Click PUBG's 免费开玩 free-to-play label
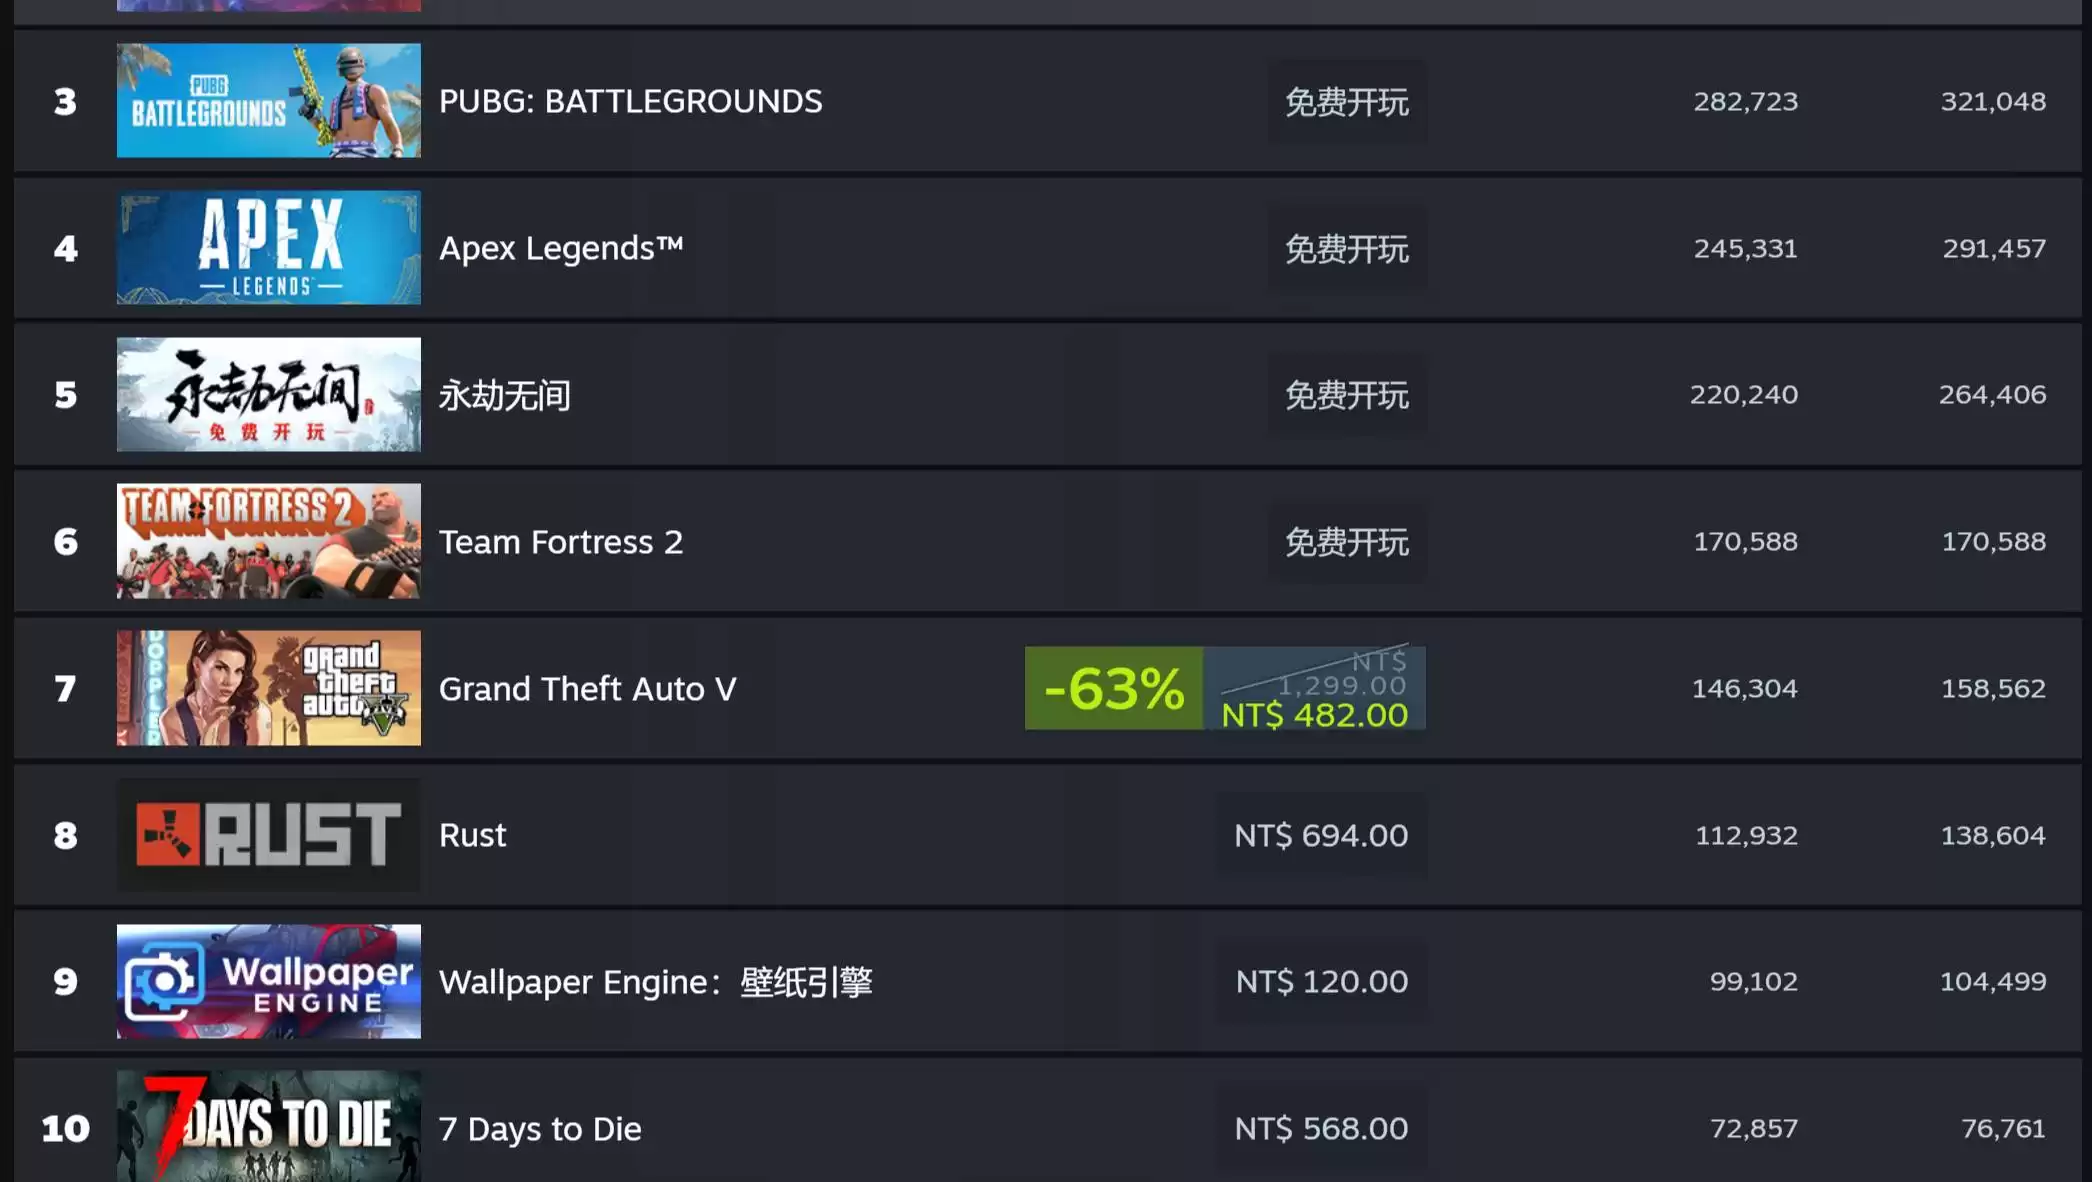This screenshot has height=1182, width=2092. coord(1347,101)
